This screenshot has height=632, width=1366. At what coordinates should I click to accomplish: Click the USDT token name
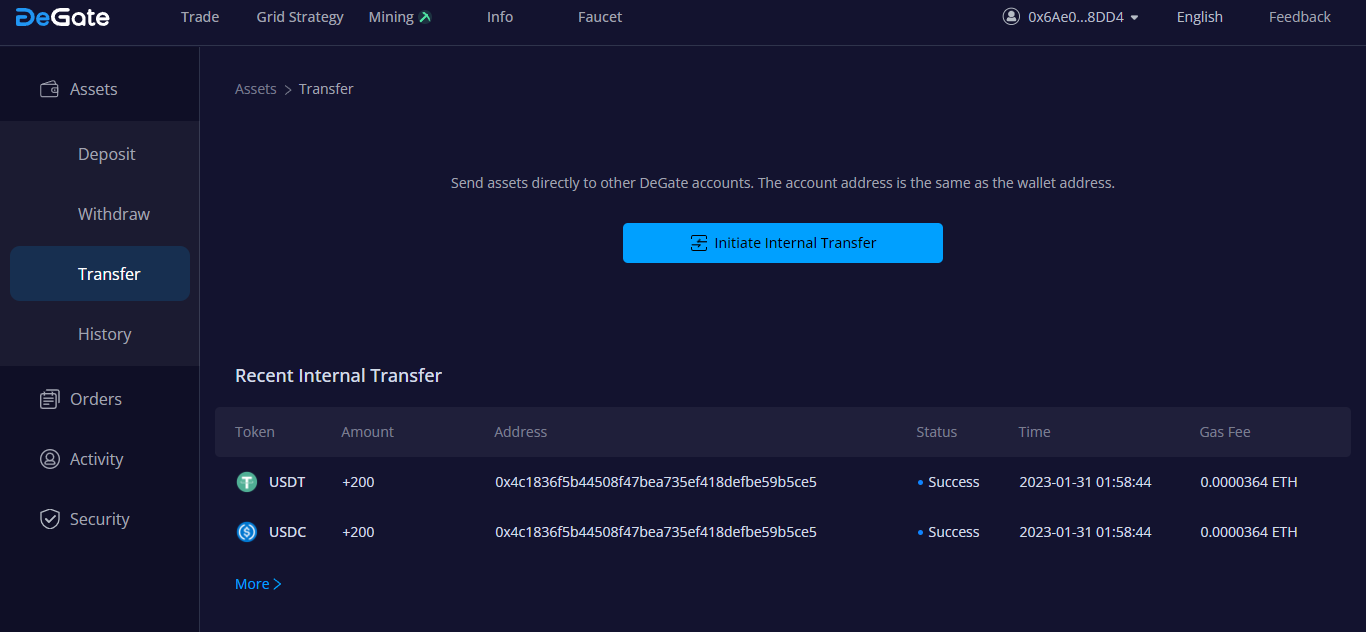click(287, 482)
